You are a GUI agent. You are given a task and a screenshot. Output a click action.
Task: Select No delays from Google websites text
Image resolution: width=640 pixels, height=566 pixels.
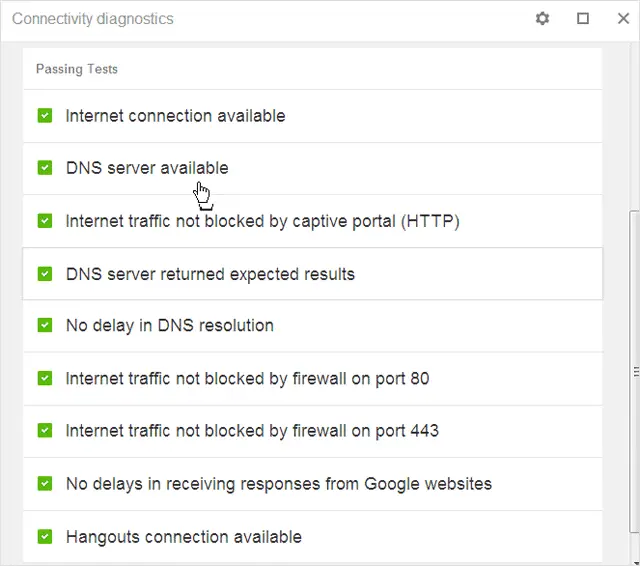[279, 484]
